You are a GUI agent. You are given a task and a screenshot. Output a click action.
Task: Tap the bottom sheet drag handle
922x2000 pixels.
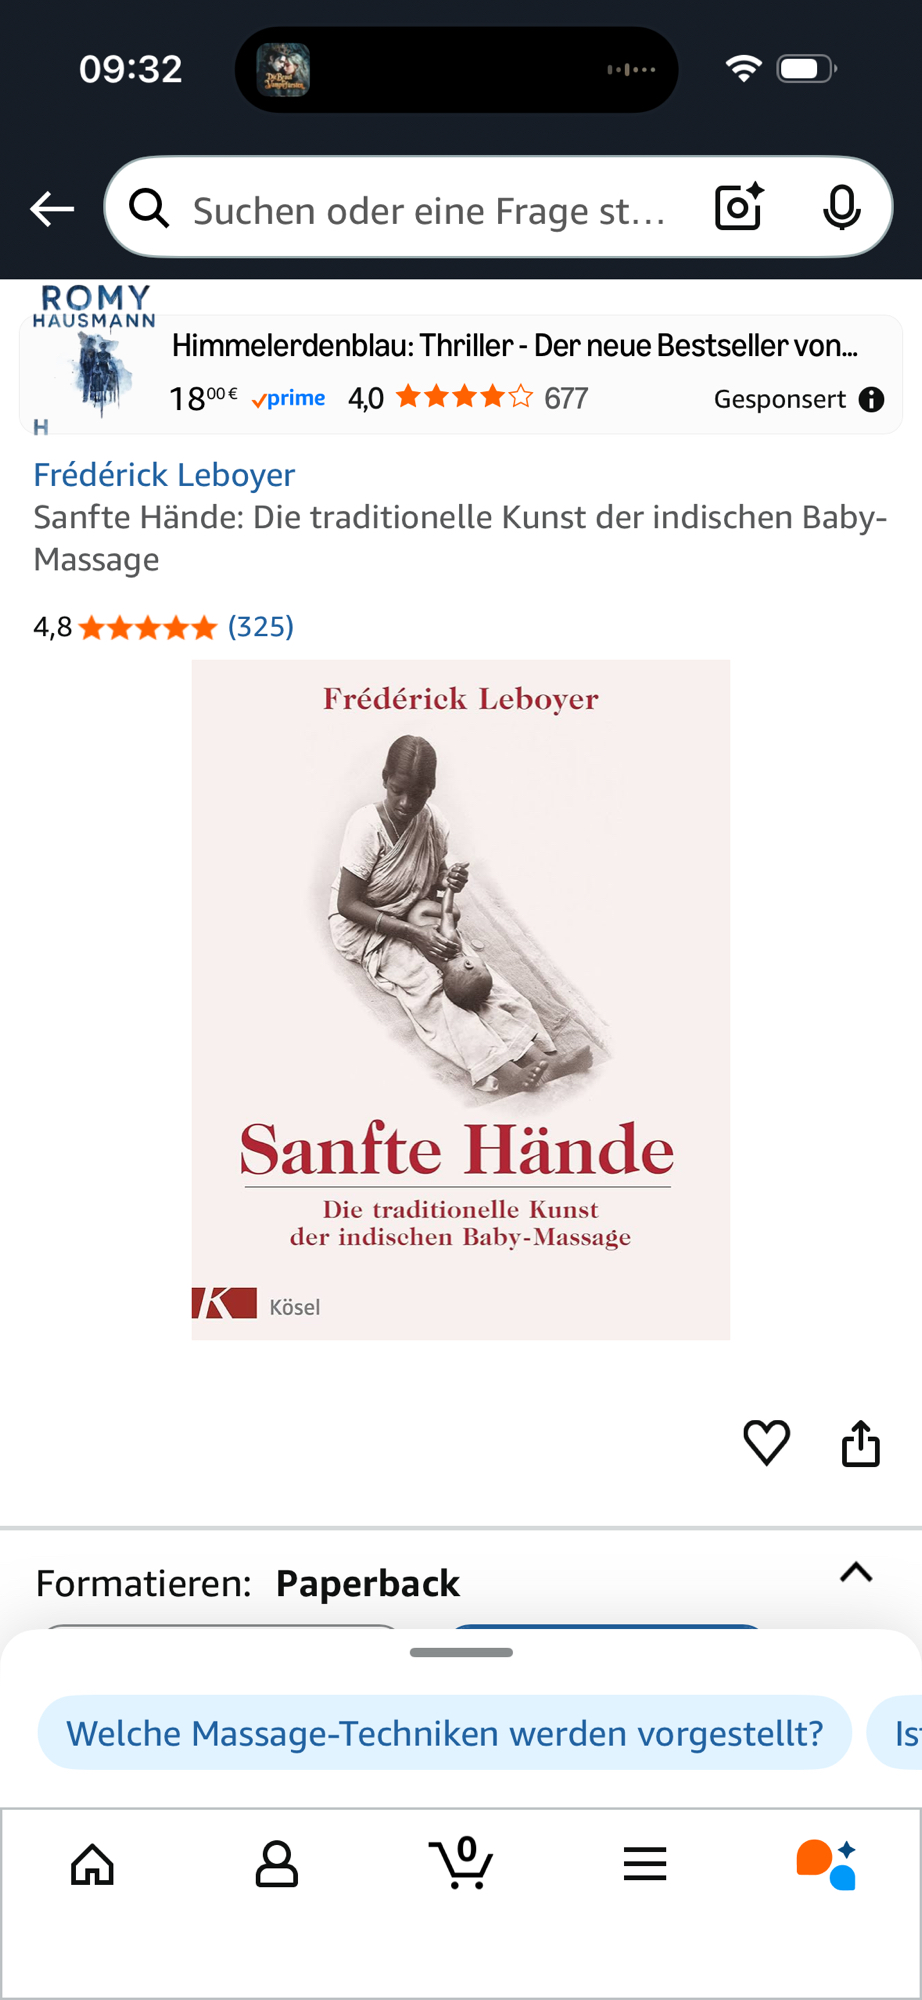click(x=461, y=1652)
